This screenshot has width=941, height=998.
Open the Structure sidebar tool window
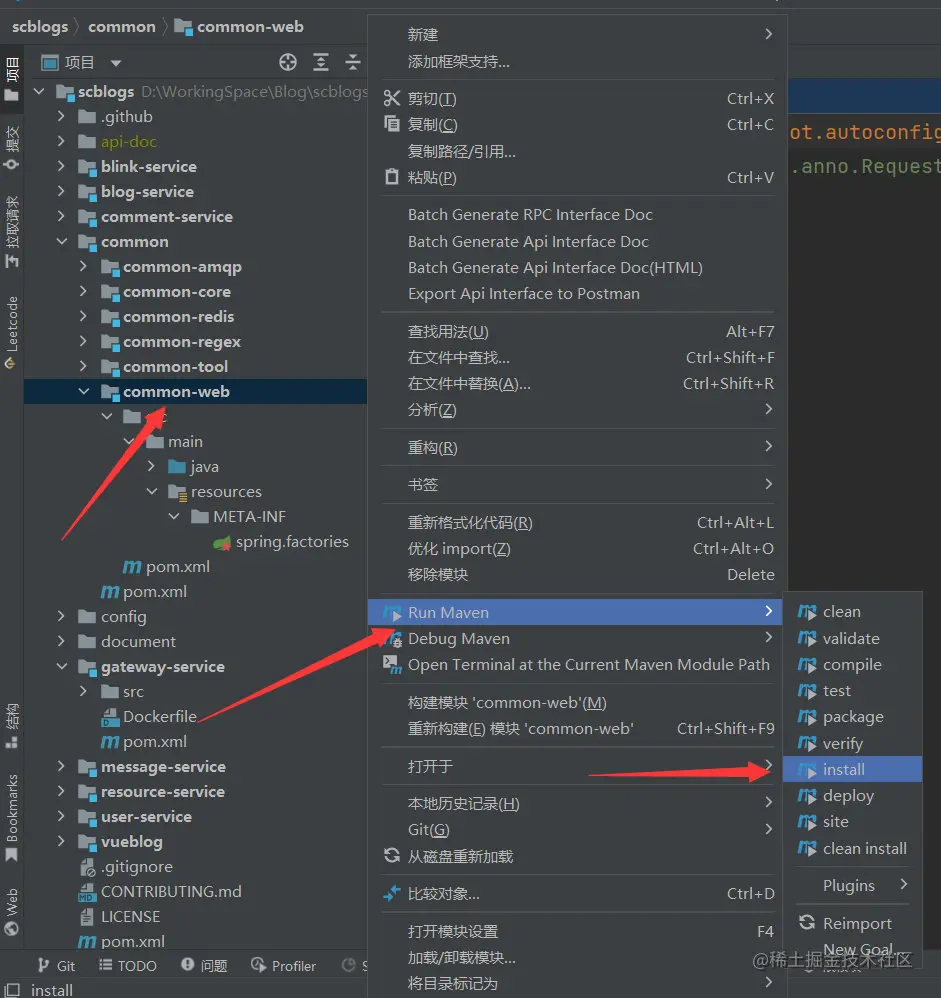[11, 726]
